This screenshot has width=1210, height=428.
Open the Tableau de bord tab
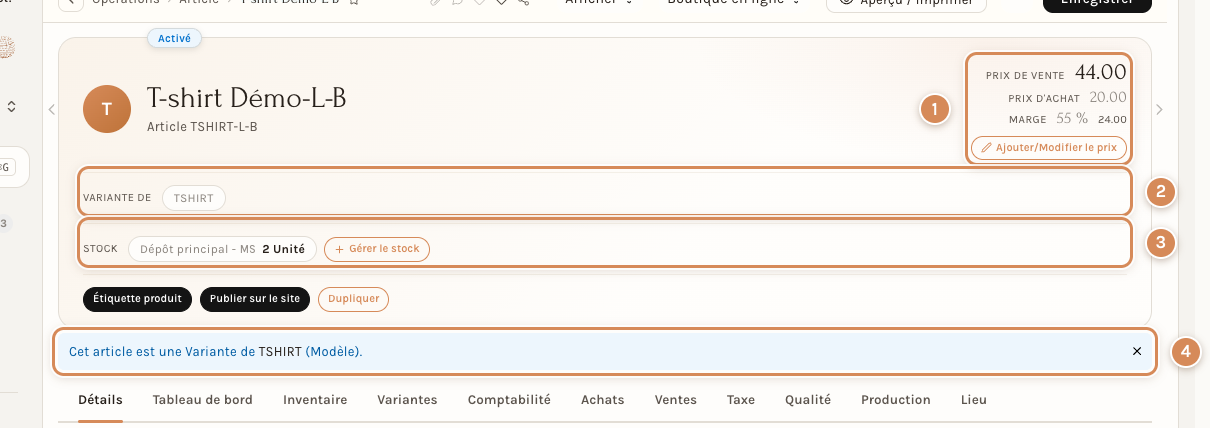click(x=202, y=400)
